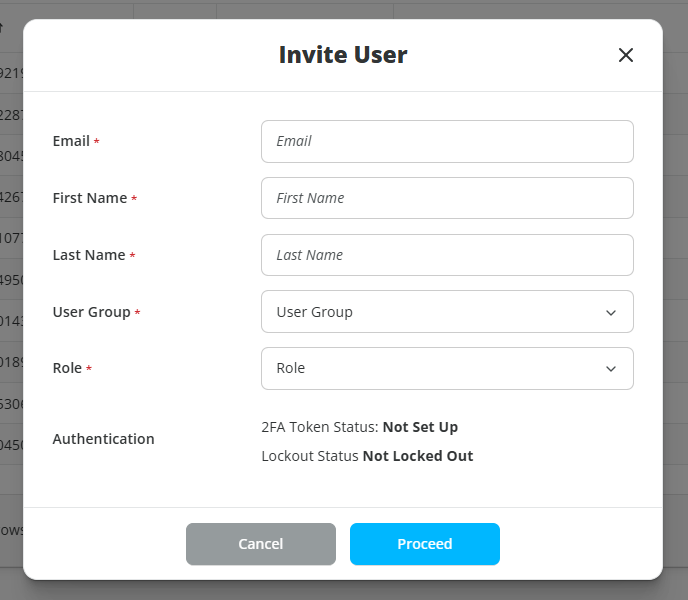Click the Role chevron arrow

click(x=611, y=369)
